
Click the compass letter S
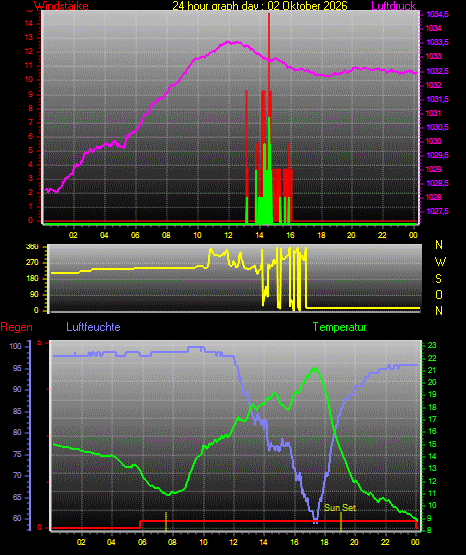pyautogui.click(x=439, y=279)
